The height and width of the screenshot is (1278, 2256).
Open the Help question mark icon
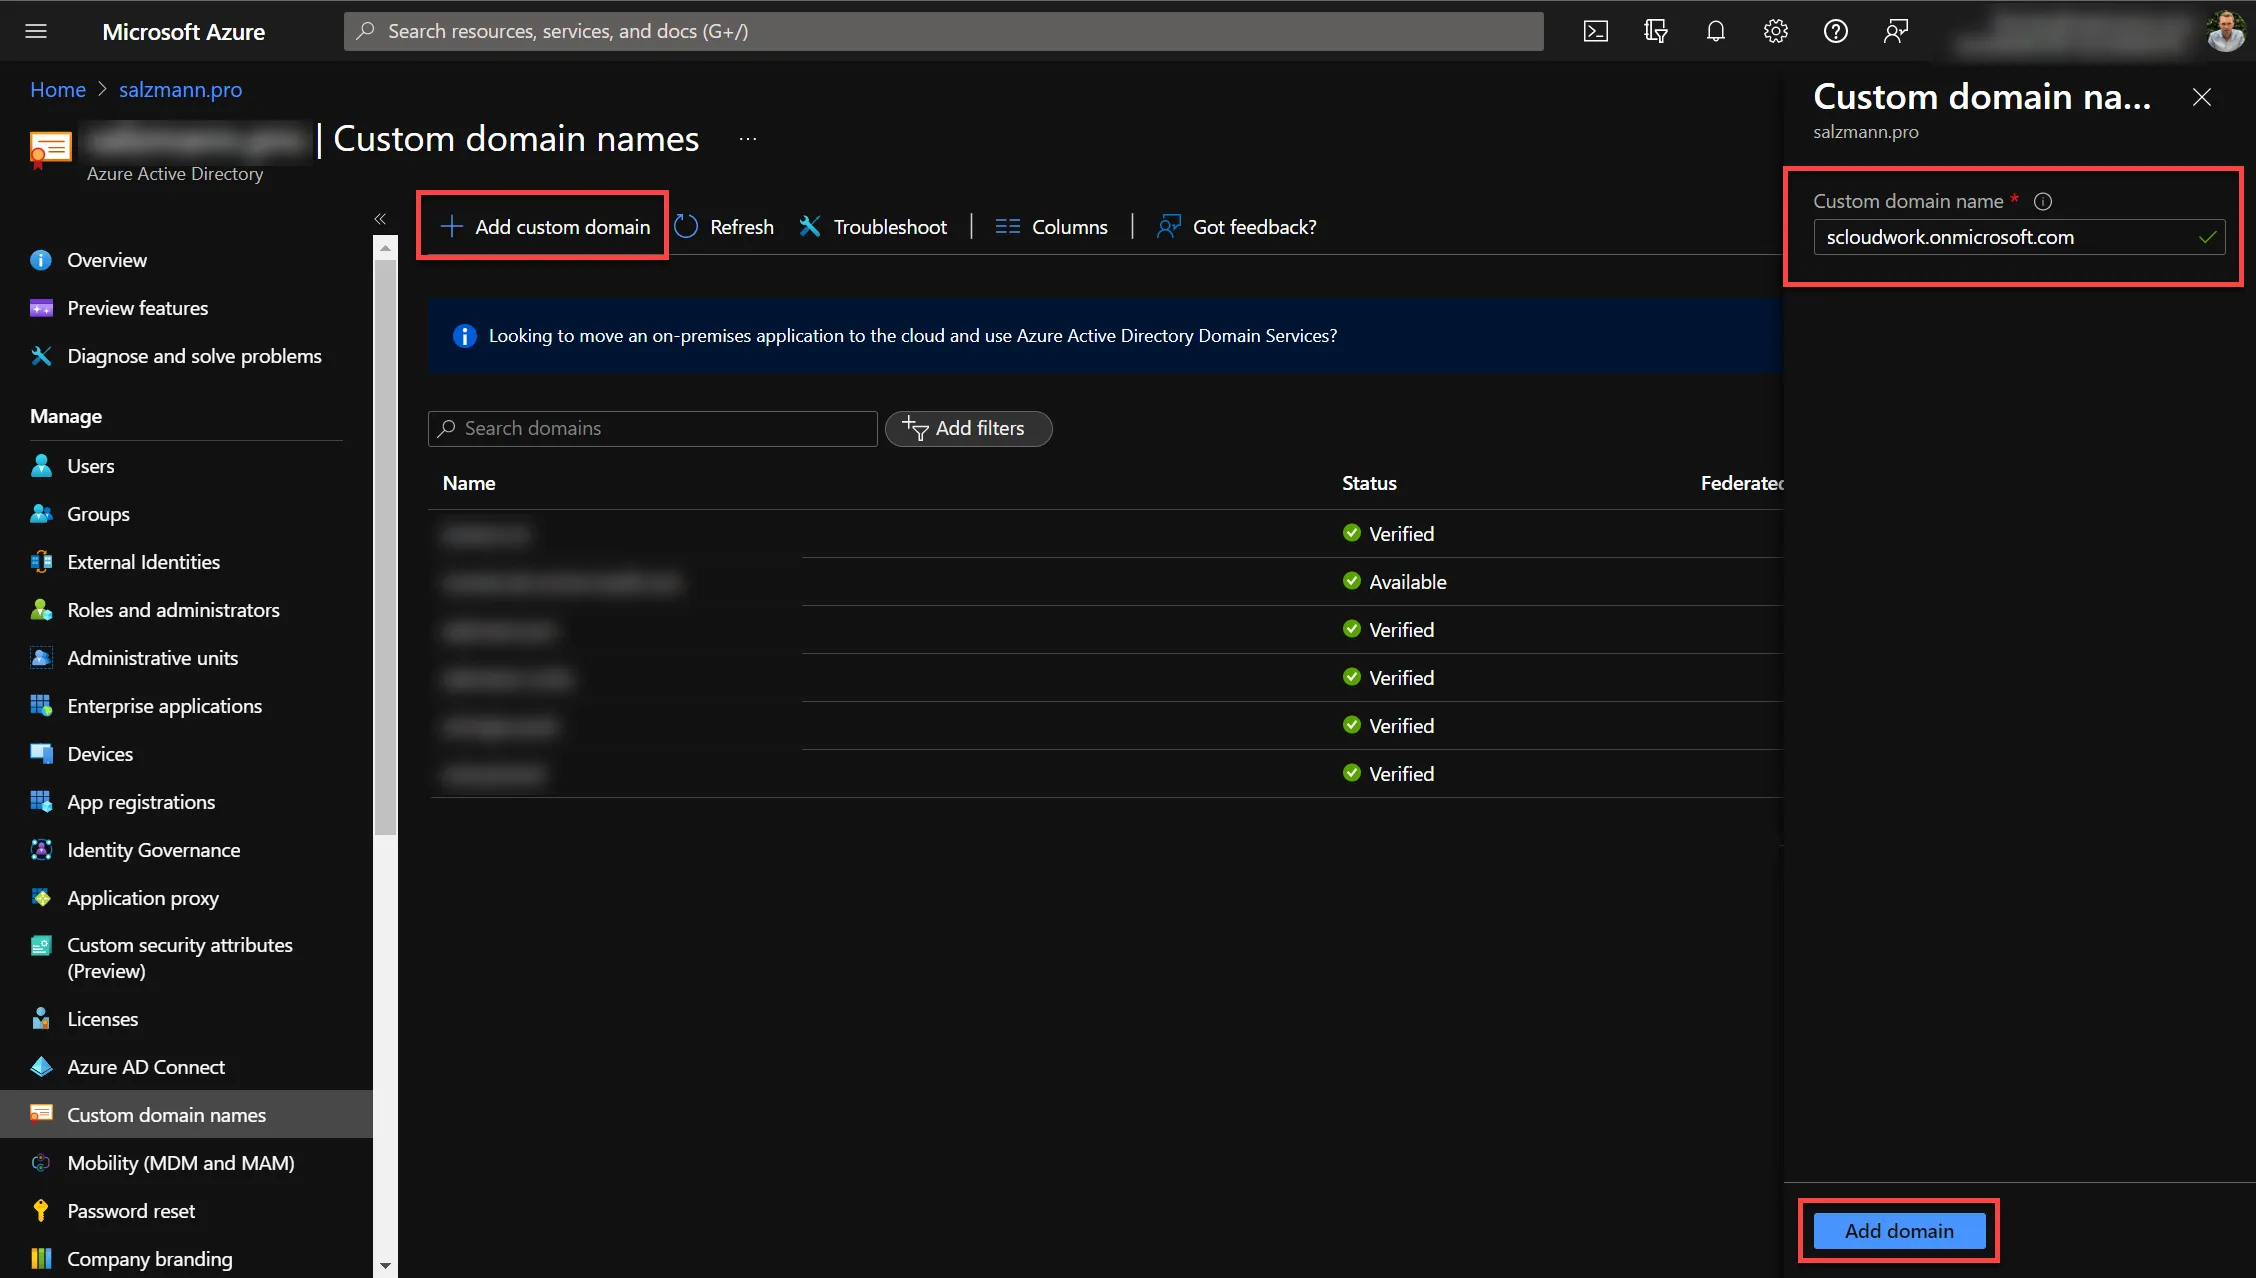(1836, 31)
